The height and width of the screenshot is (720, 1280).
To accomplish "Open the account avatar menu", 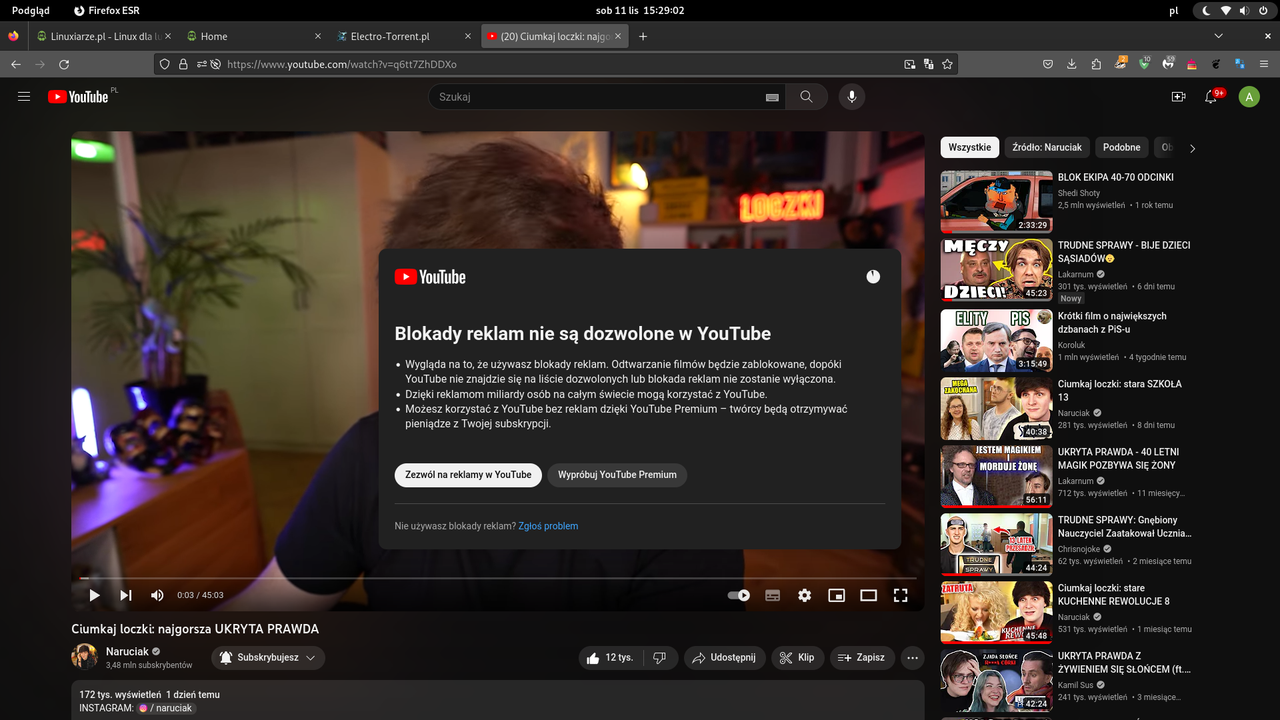I will point(1249,97).
